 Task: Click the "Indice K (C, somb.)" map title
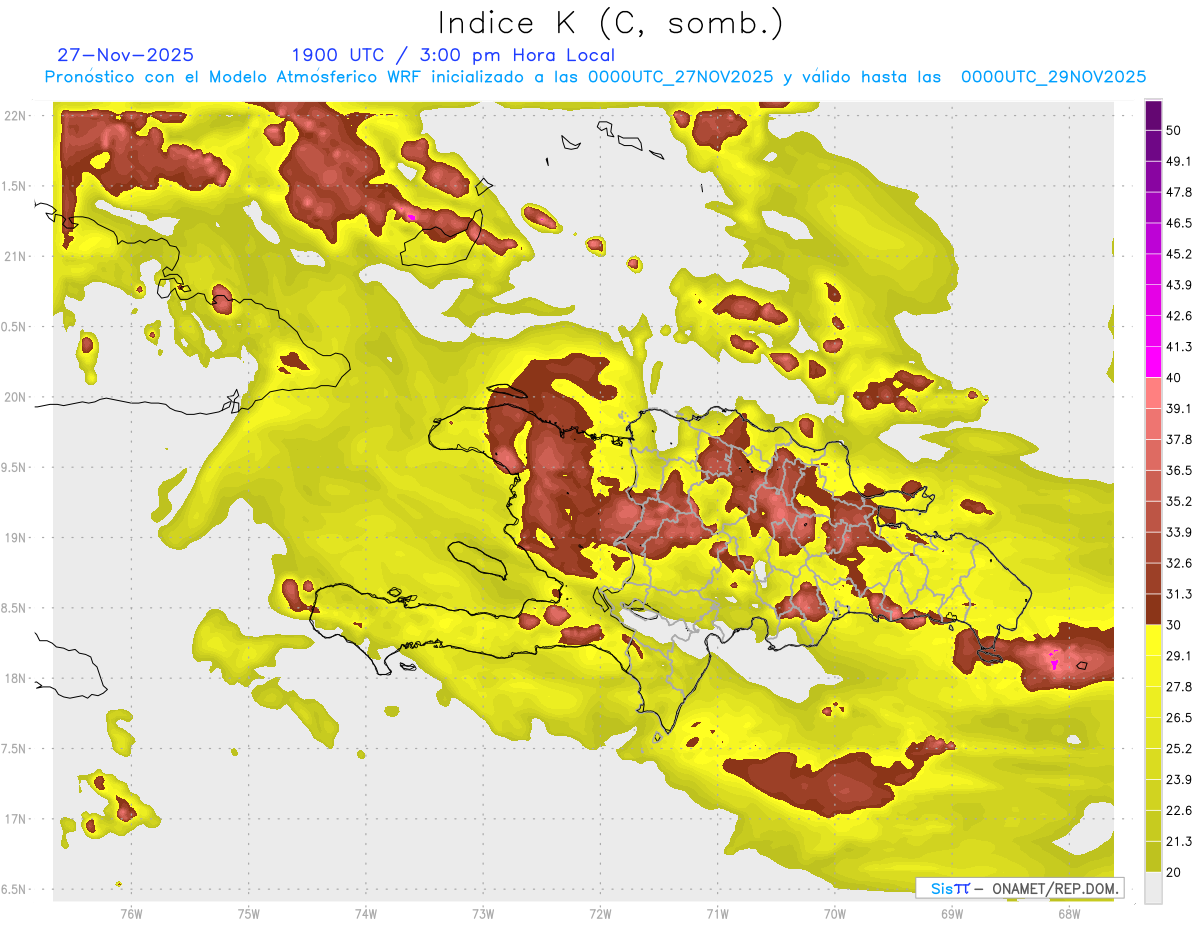[x=611, y=23]
